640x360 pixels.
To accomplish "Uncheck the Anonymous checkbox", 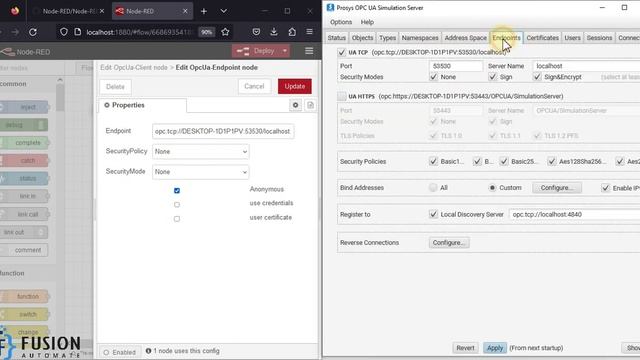I will [177, 191].
